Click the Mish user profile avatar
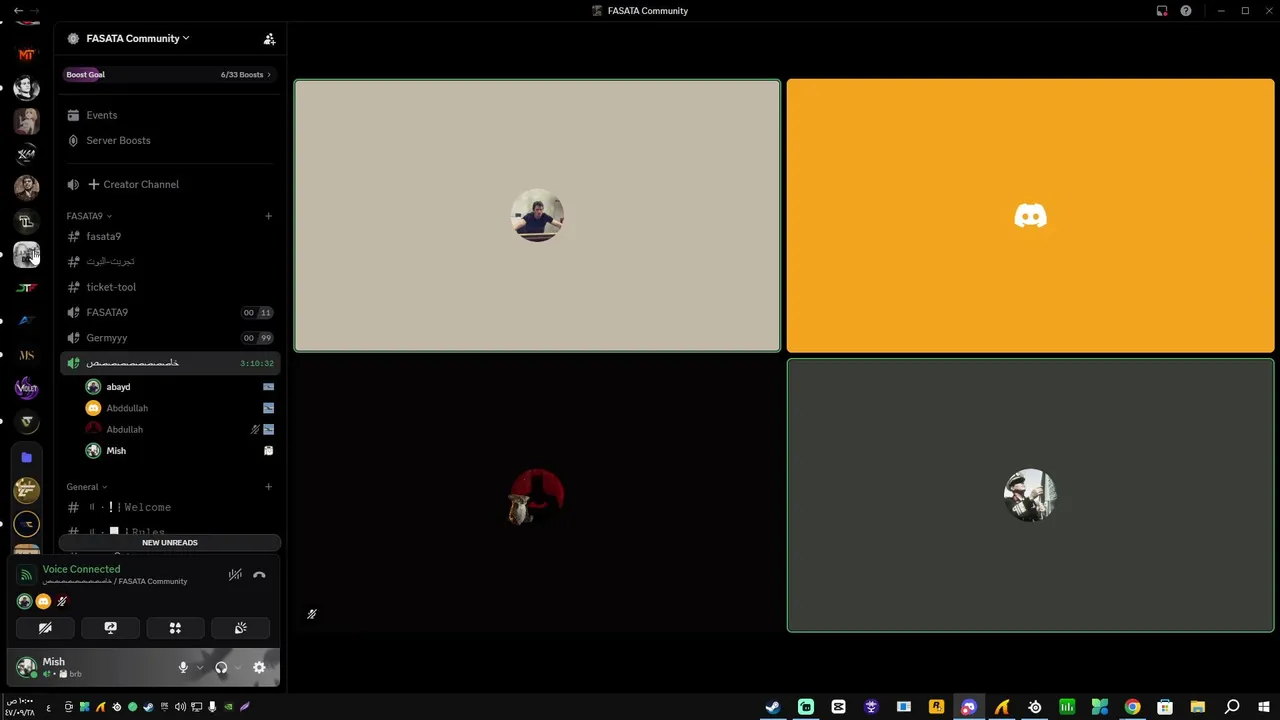The width and height of the screenshot is (1280, 720). click(26, 667)
